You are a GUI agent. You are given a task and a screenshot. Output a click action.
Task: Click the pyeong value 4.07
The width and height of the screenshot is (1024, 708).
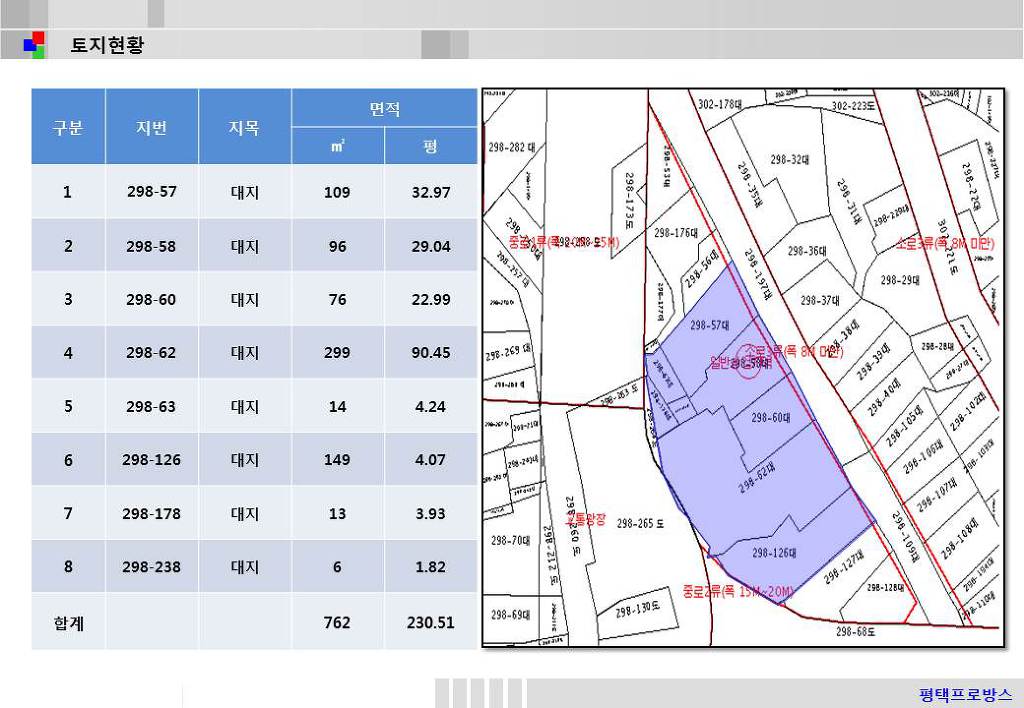(x=430, y=460)
